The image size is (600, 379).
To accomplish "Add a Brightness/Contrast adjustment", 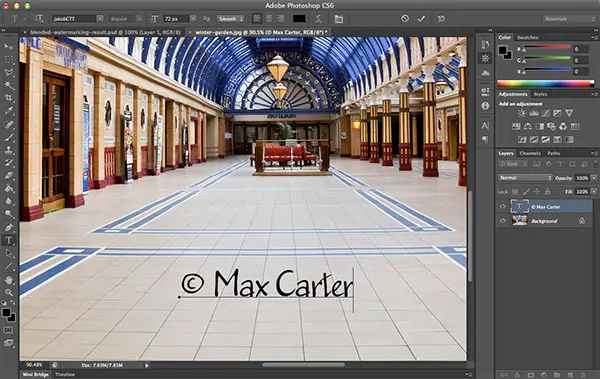I will point(522,113).
